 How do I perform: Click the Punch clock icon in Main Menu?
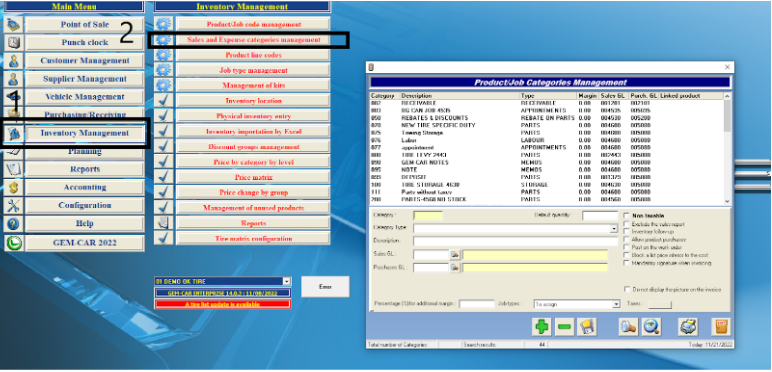pos(13,43)
